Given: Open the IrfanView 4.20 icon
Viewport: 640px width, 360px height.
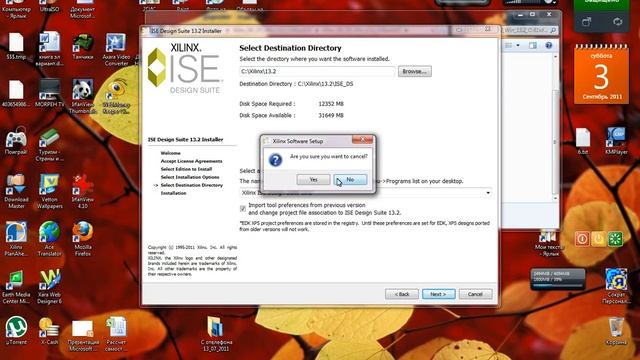Looking at the screenshot, I should click(83, 191).
